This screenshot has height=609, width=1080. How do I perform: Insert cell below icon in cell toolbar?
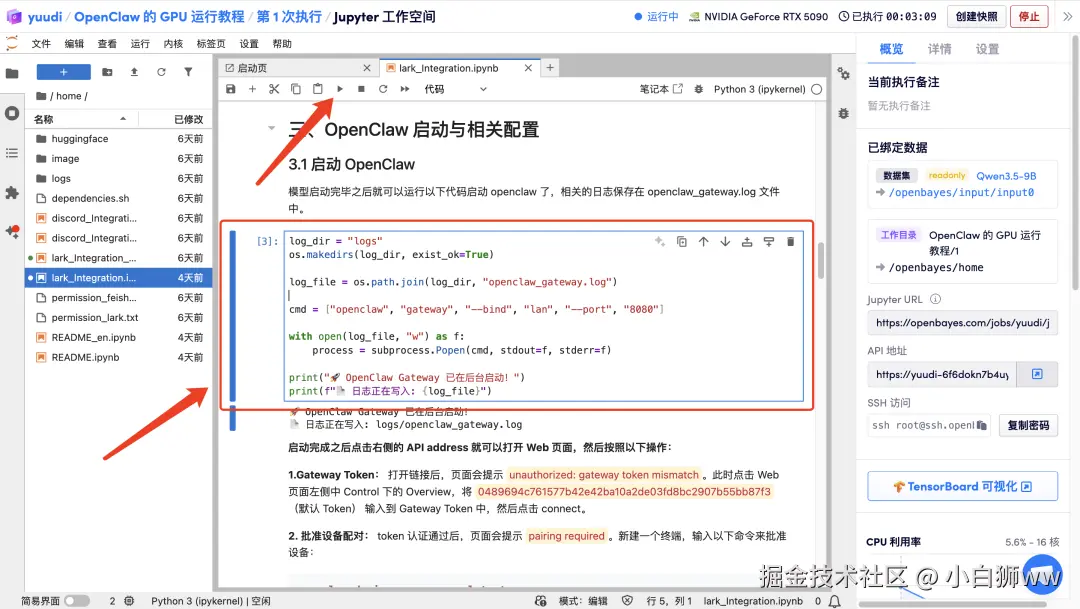click(x=769, y=242)
